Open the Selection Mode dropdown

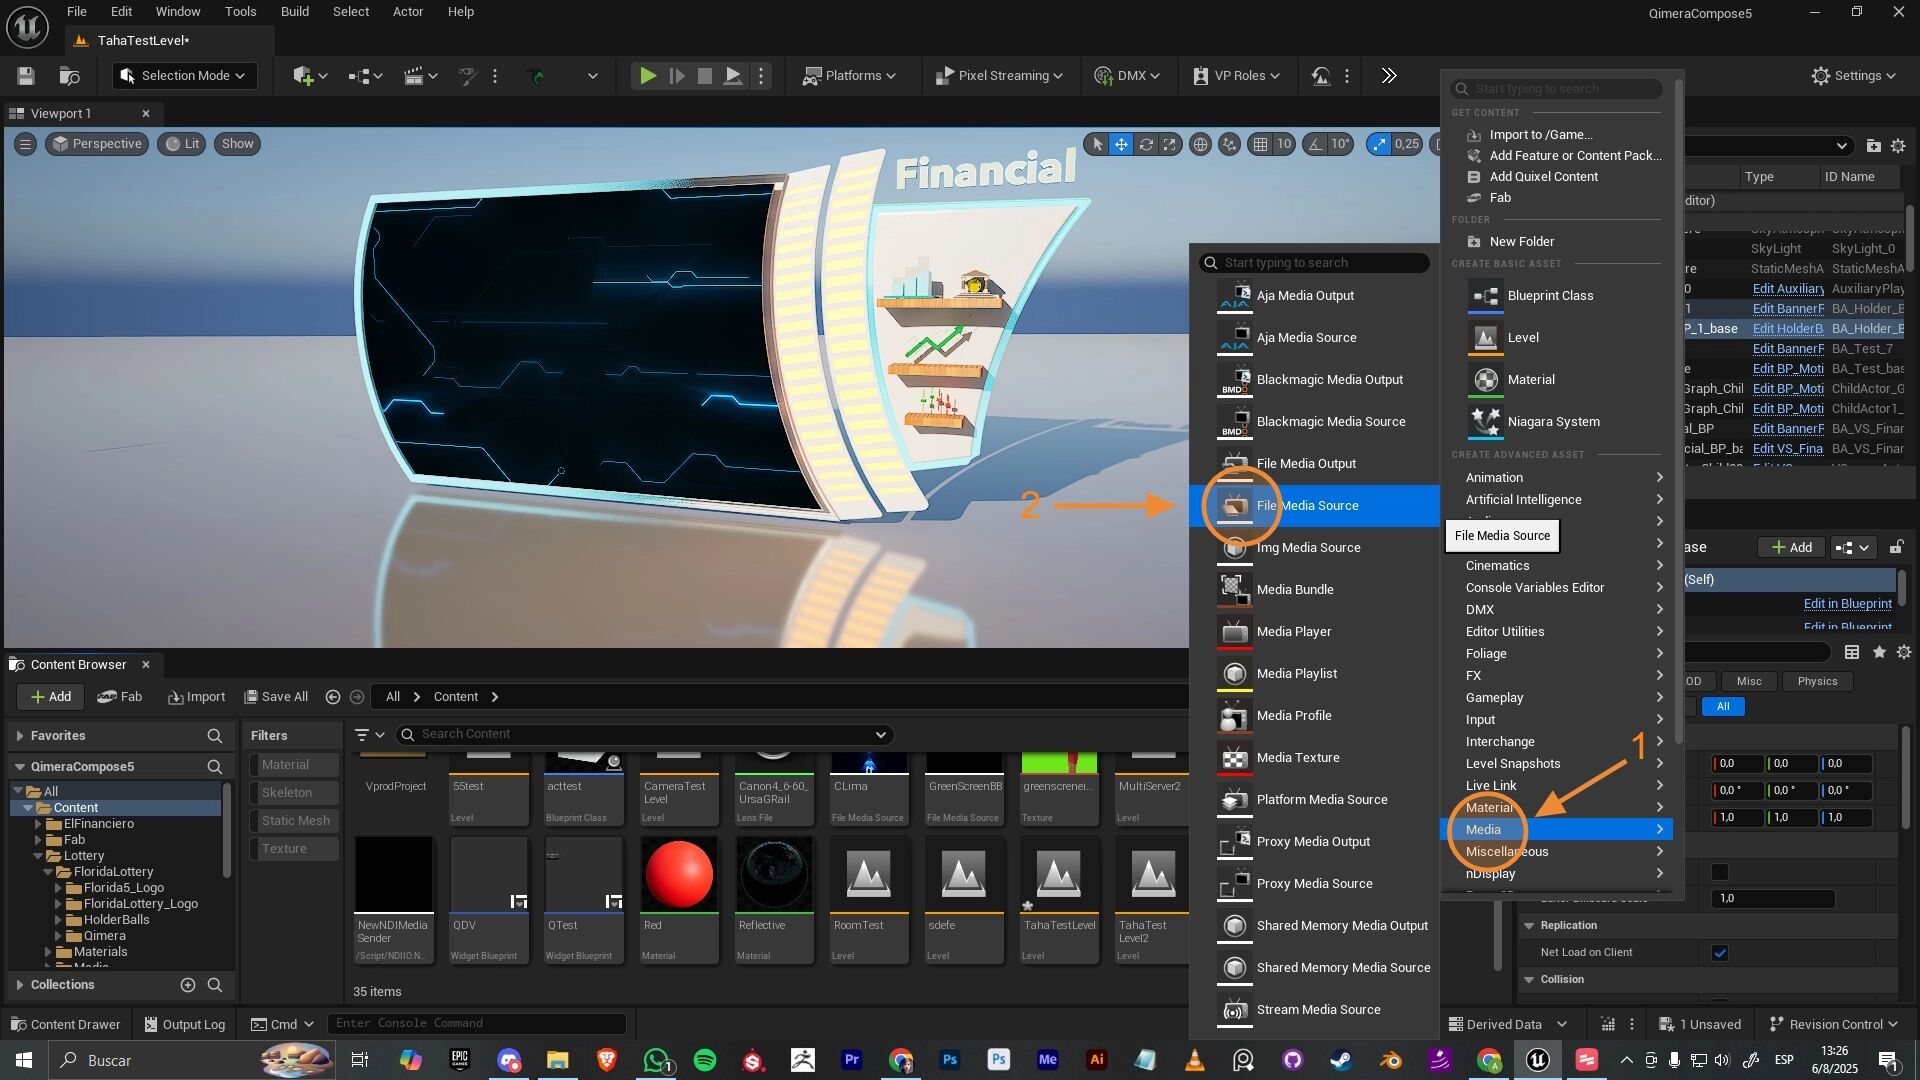click(183, 76)
